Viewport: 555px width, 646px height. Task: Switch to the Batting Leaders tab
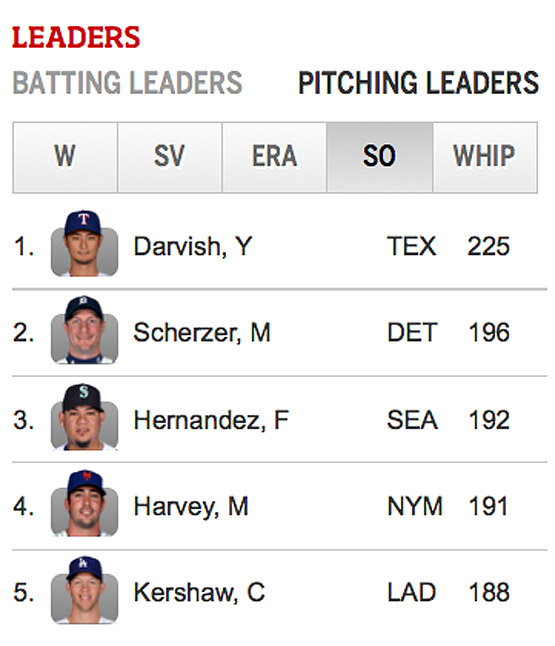pyautogui.click(x=127, y=83)
